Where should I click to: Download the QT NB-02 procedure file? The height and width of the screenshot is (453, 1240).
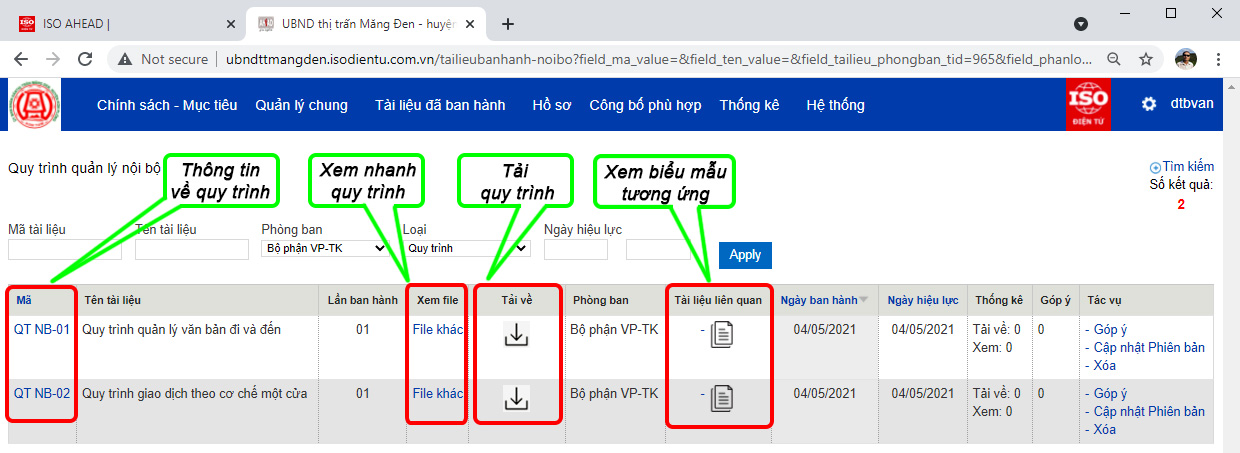(515, 399)
